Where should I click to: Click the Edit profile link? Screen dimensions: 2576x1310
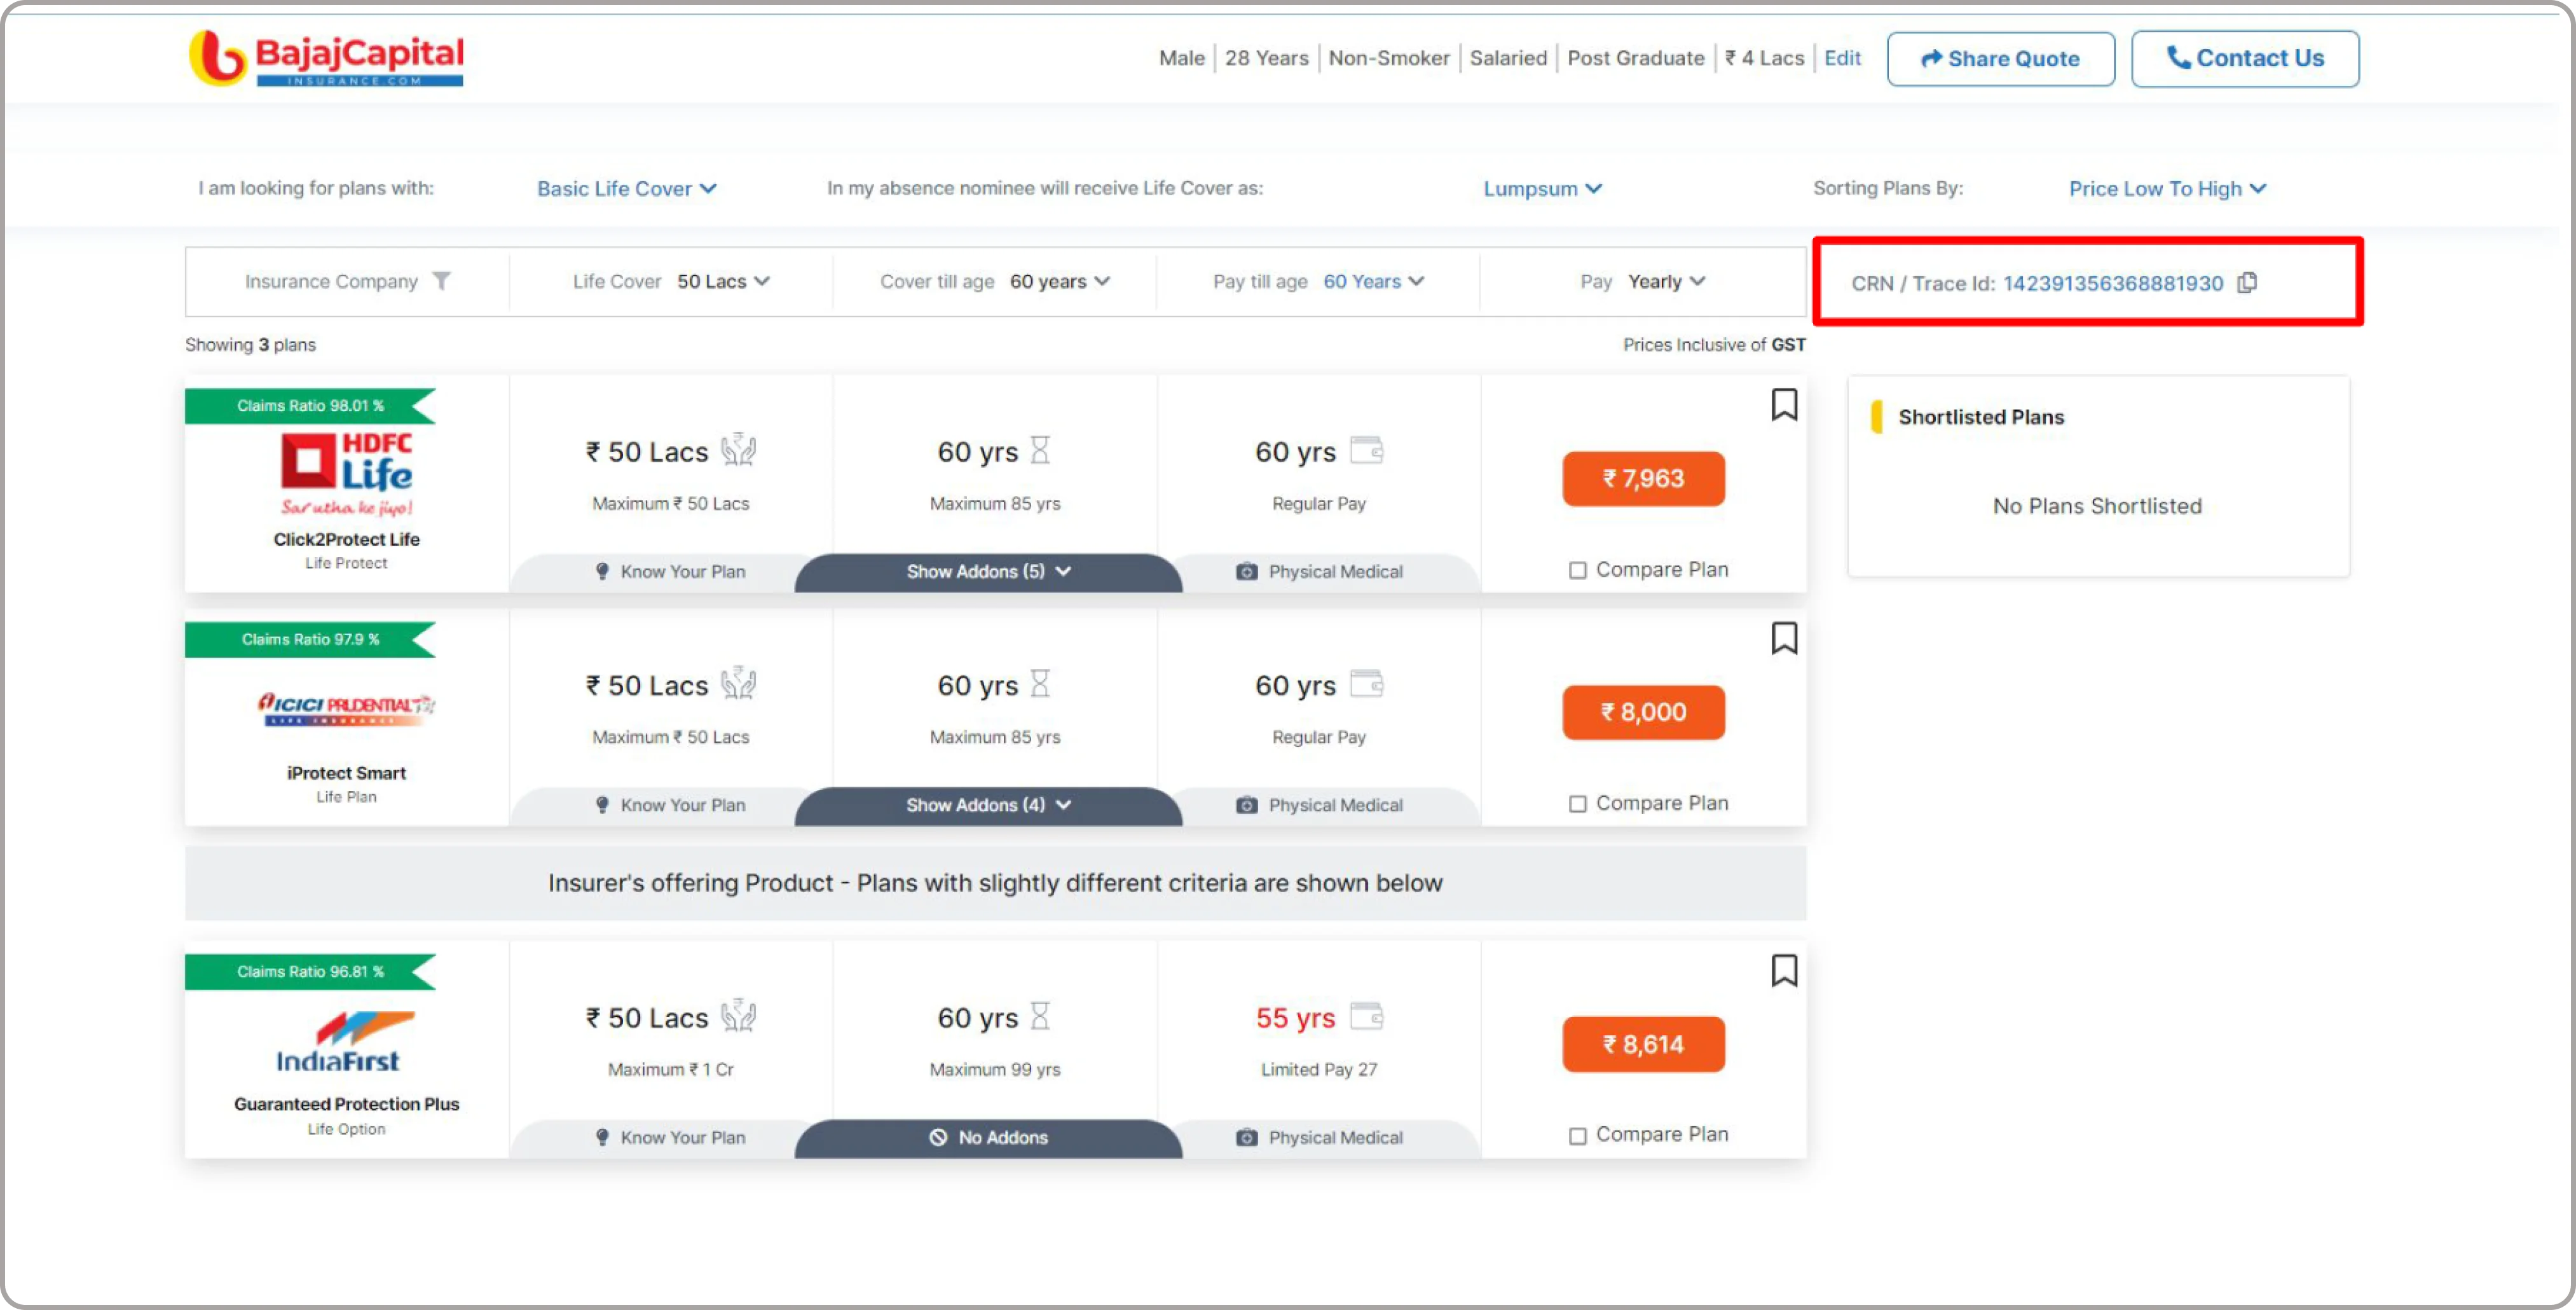(1842, 58)
